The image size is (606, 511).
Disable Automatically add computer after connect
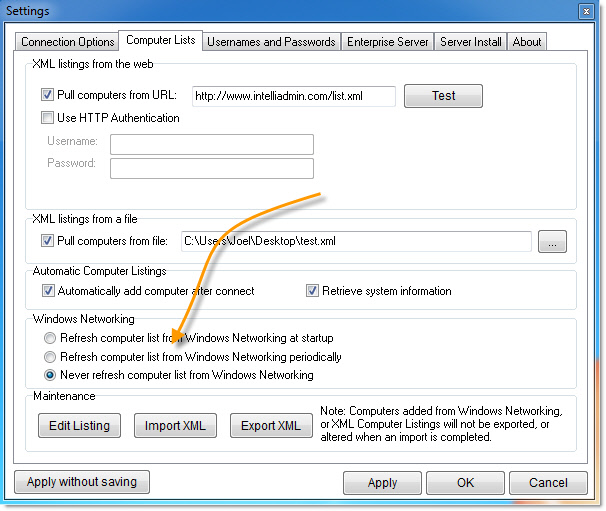click(48, 291)
